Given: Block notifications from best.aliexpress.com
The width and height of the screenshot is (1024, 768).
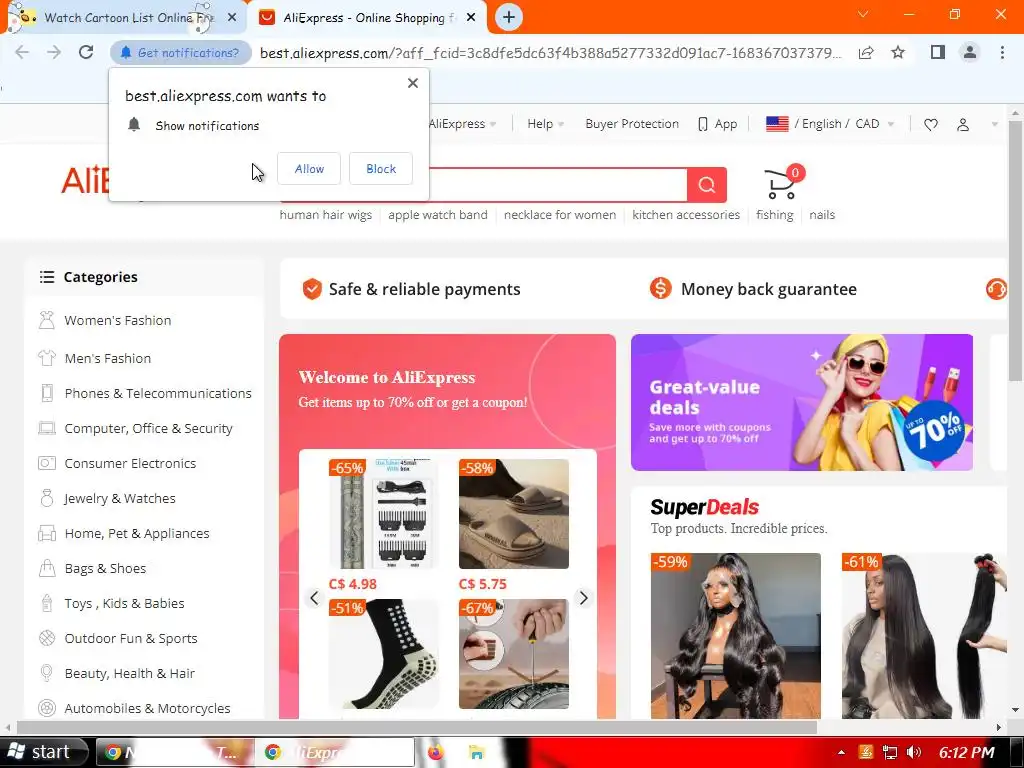Looking at the screenshot, I should tap(381, 168).
